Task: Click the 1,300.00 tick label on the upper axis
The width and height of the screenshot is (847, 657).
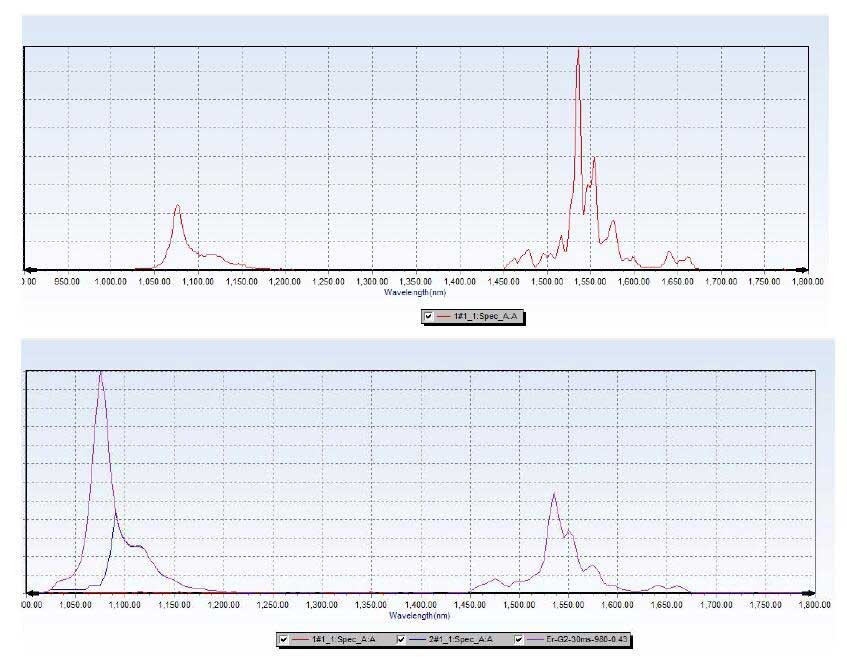Action: click(372, 282)
